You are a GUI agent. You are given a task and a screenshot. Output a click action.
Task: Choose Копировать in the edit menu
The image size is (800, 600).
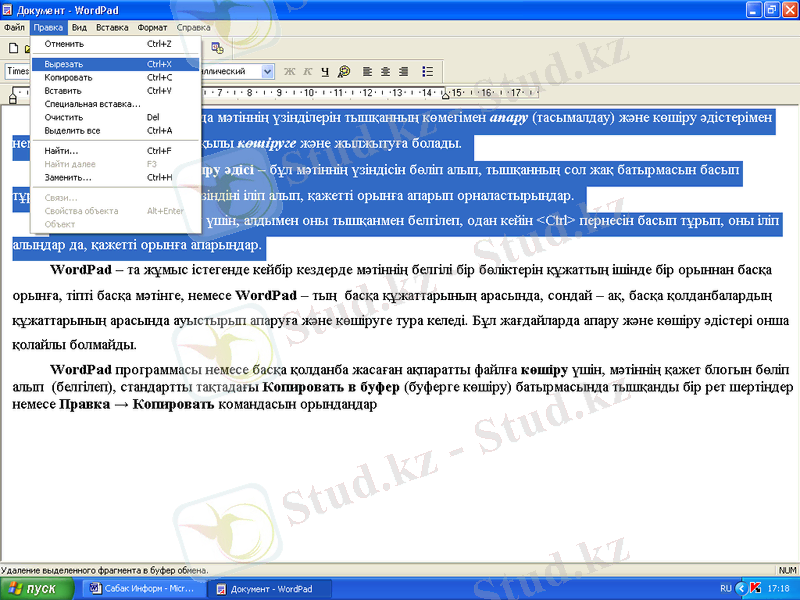click(x=68, y=77)
